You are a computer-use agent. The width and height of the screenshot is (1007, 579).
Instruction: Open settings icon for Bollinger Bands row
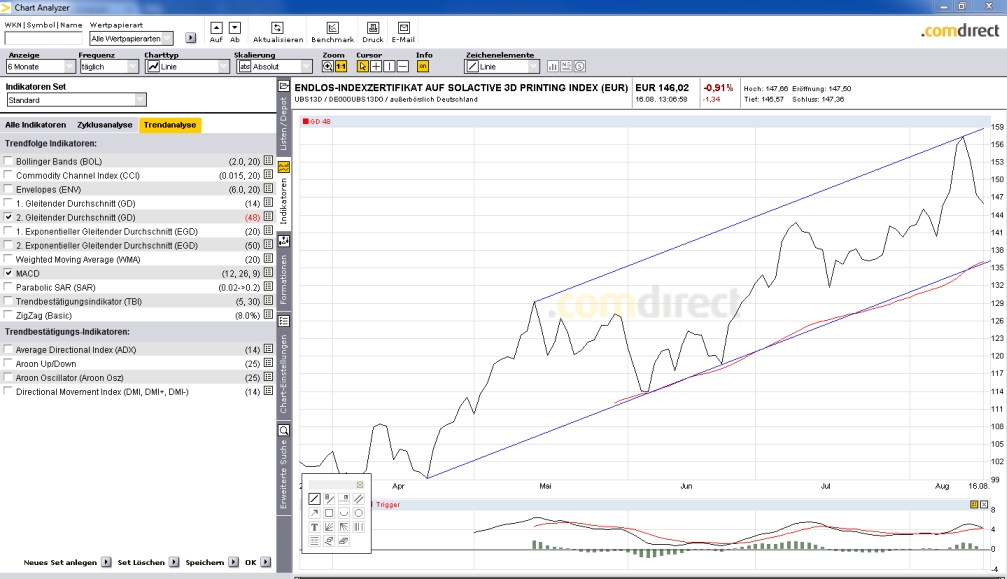tap(268, 161)
